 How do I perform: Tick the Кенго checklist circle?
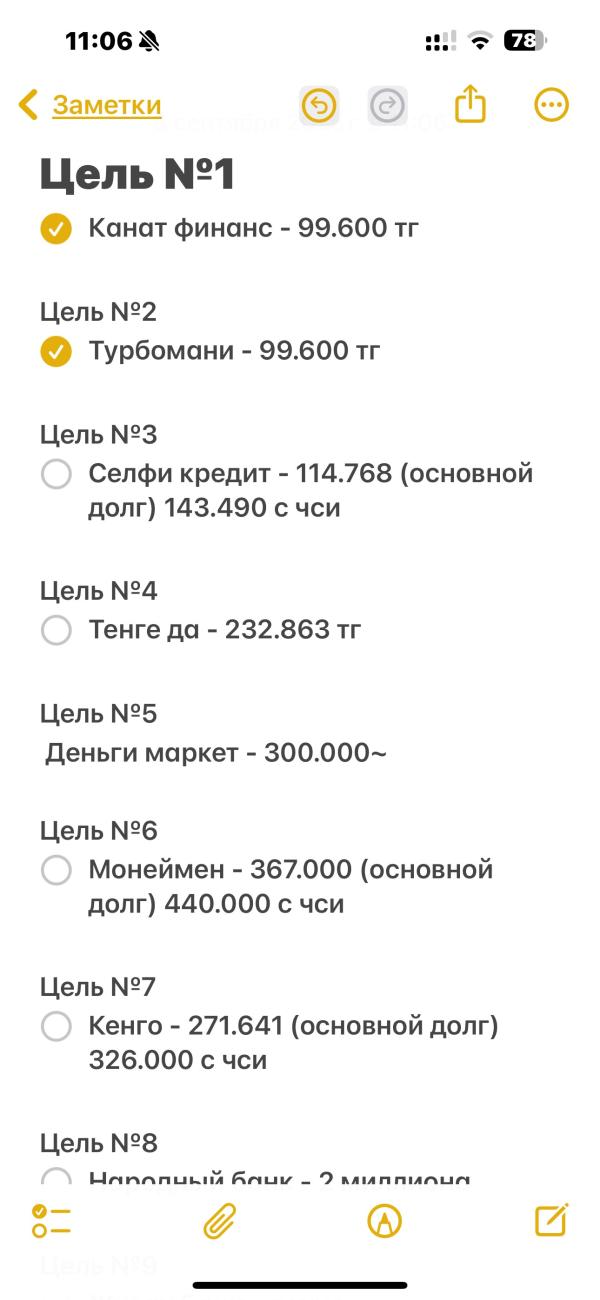(56, 1026)
